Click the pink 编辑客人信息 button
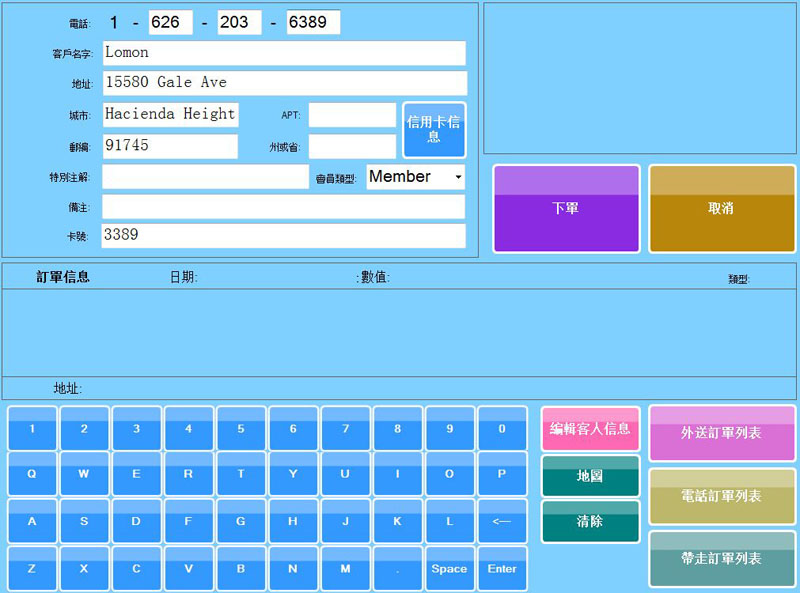This screenshot has height=593, width=800. click(590, 428)
